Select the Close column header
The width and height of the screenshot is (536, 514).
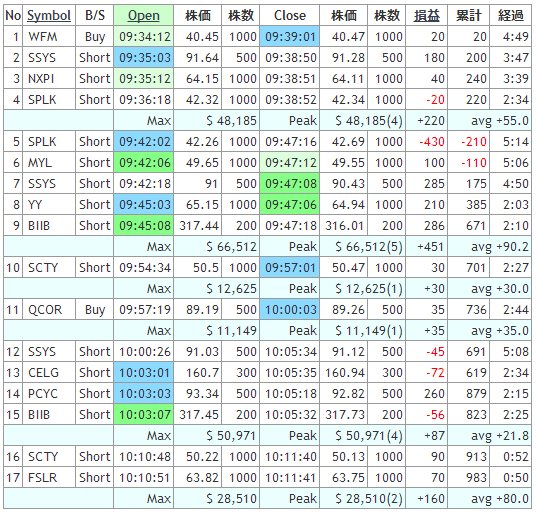(x=290, y=15)
